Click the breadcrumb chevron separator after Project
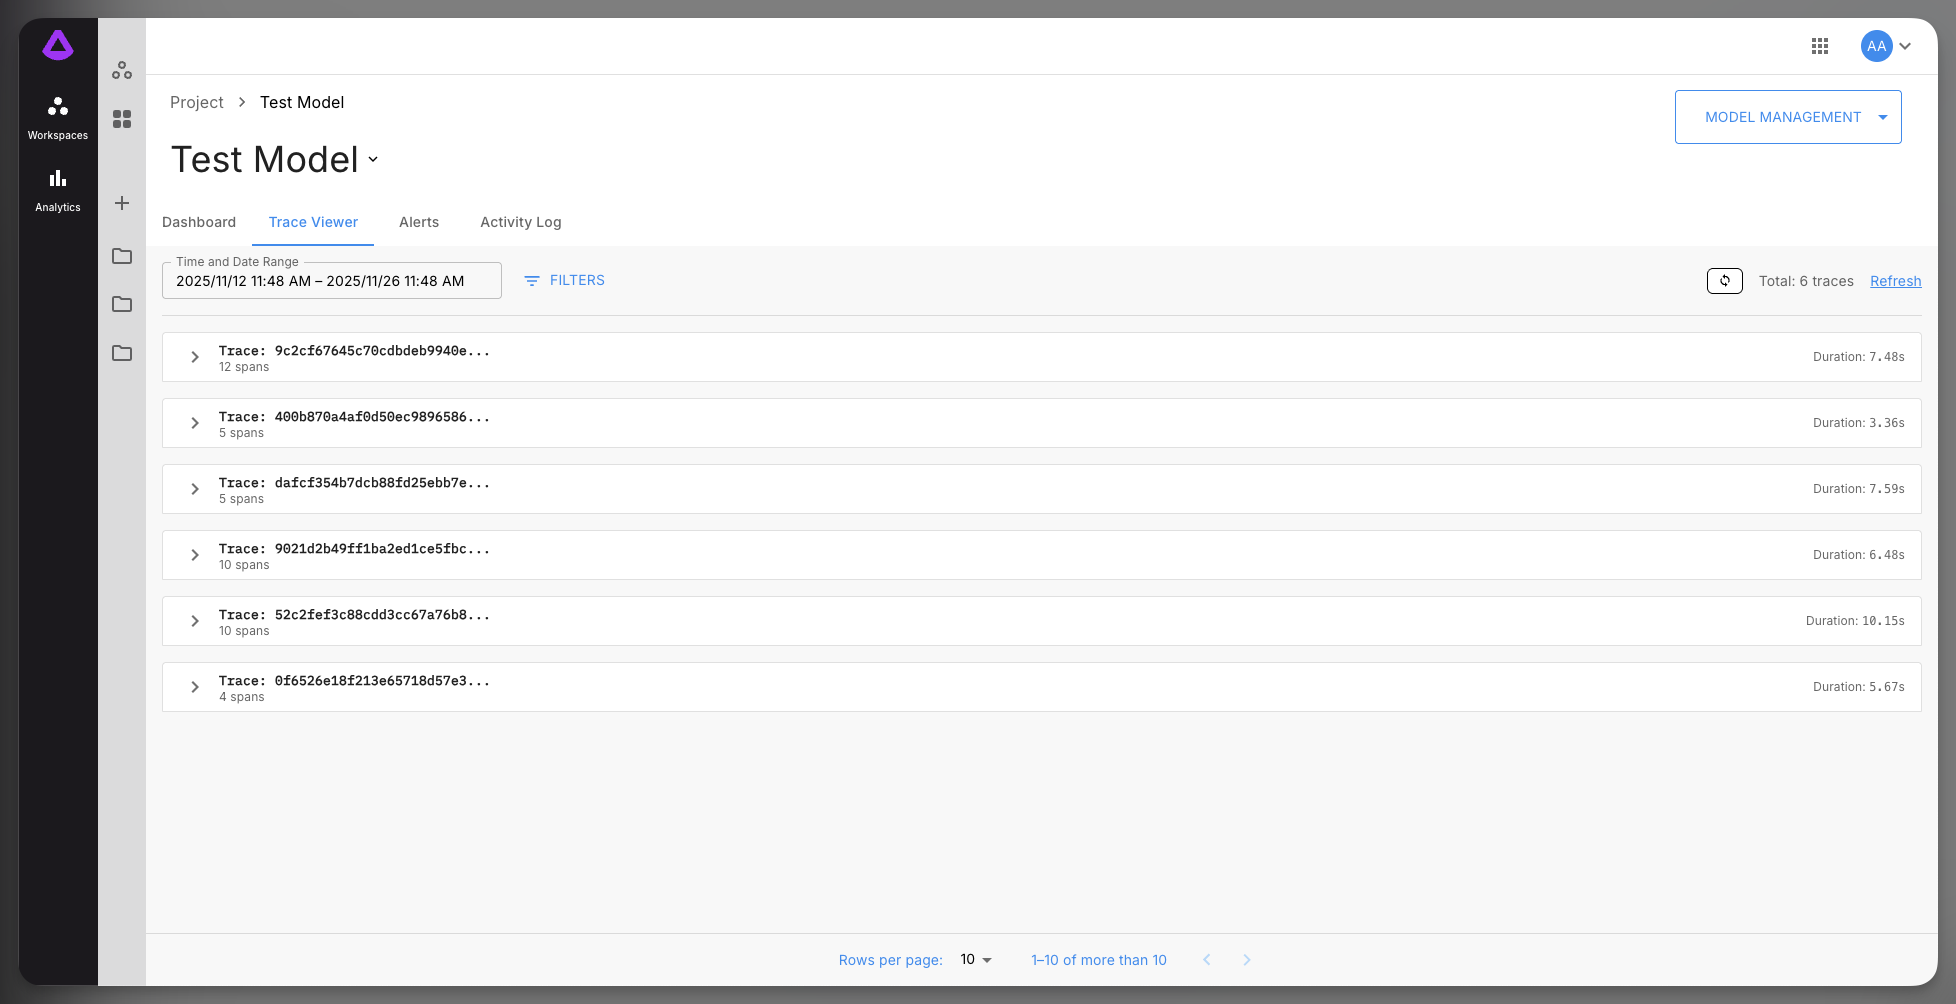This screenshot has height=1004, width=1956. (242, 102)
